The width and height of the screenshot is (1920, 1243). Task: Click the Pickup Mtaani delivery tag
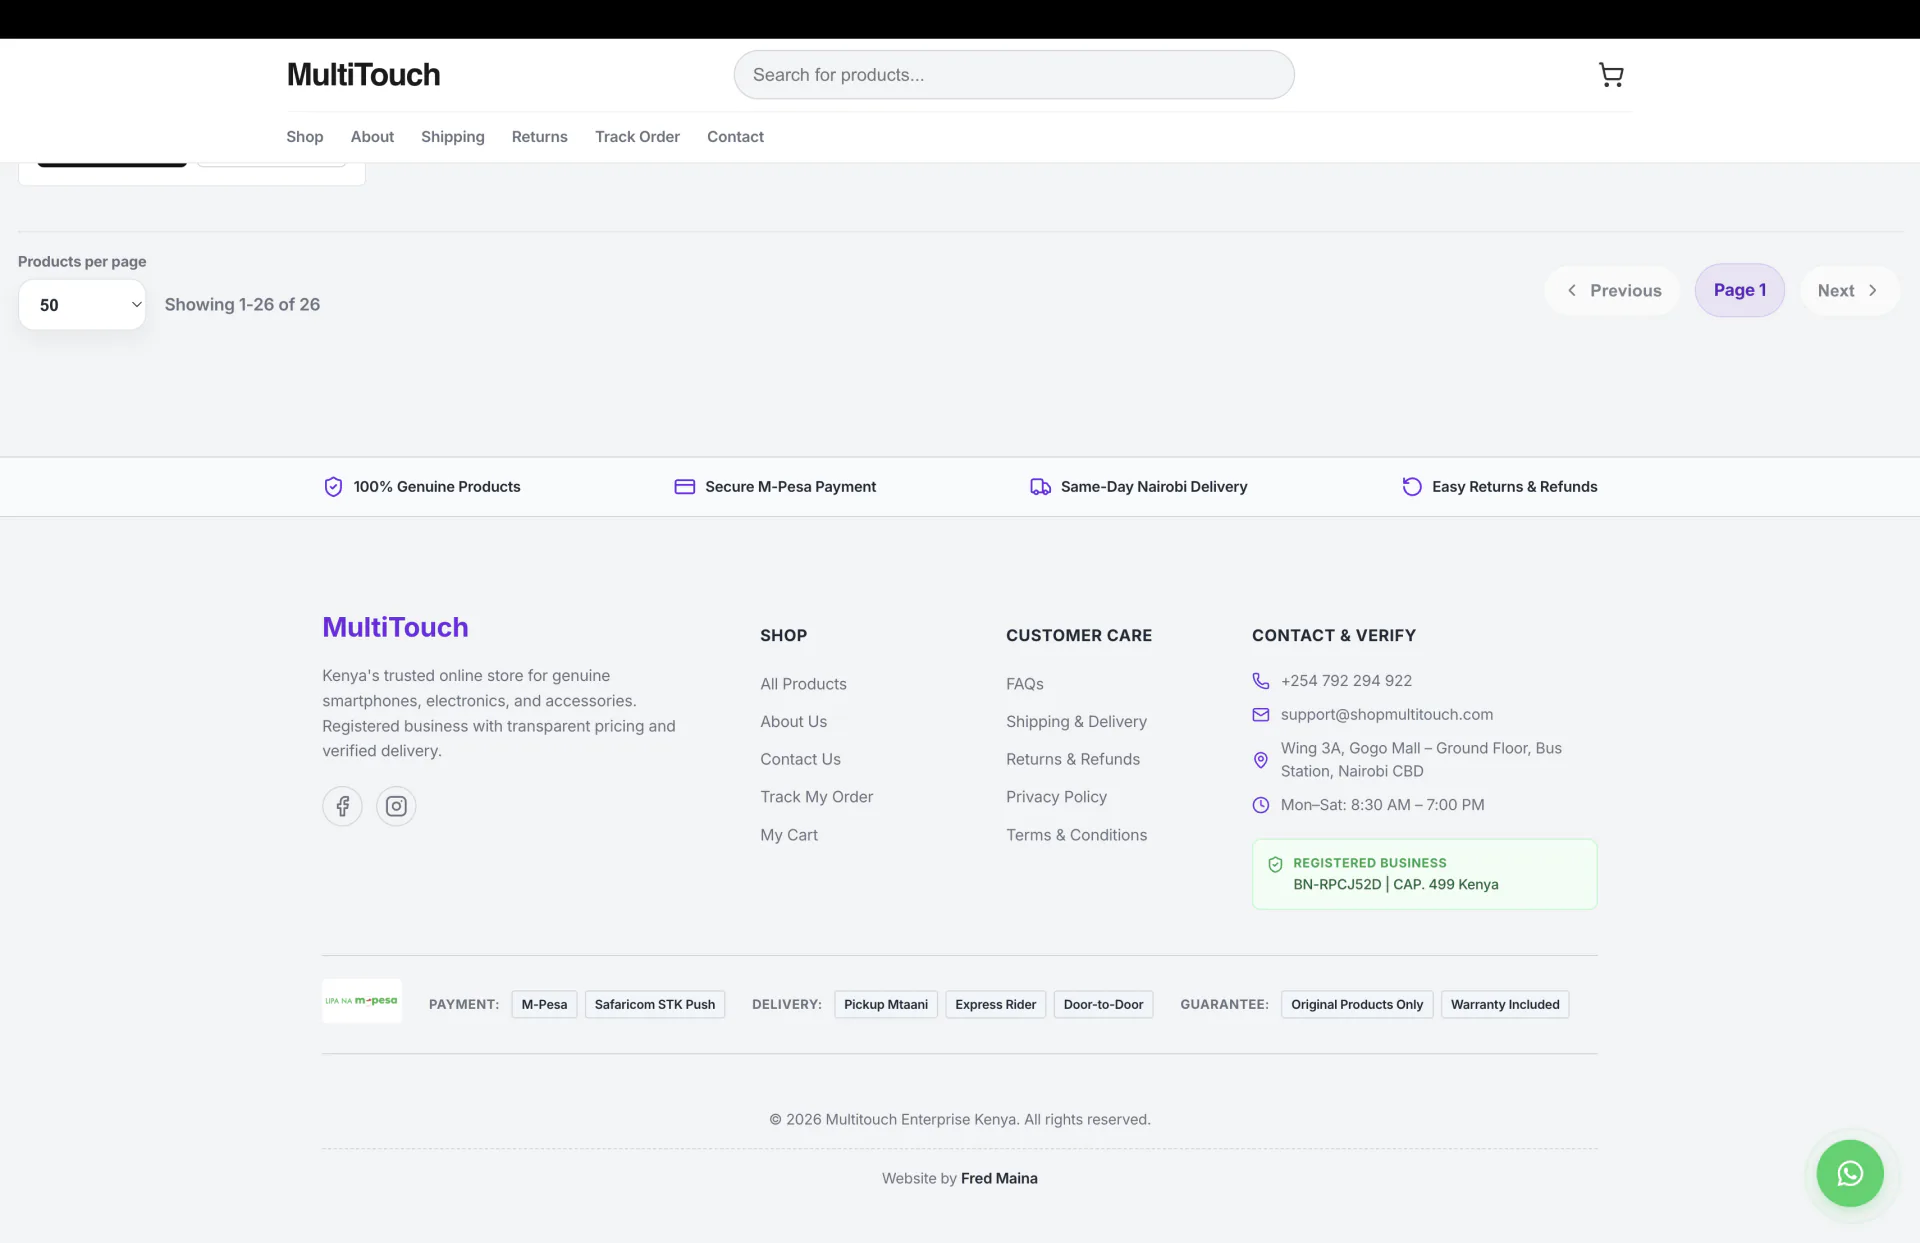click(x=886, y=1005)
